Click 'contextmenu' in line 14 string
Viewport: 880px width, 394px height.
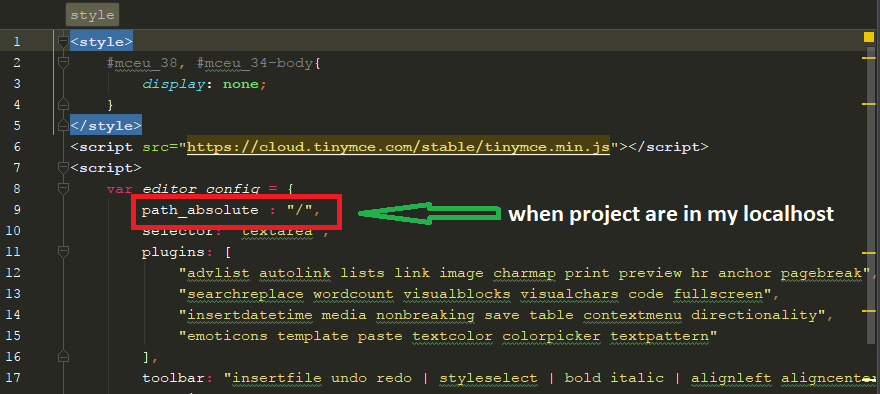(632, 315)
